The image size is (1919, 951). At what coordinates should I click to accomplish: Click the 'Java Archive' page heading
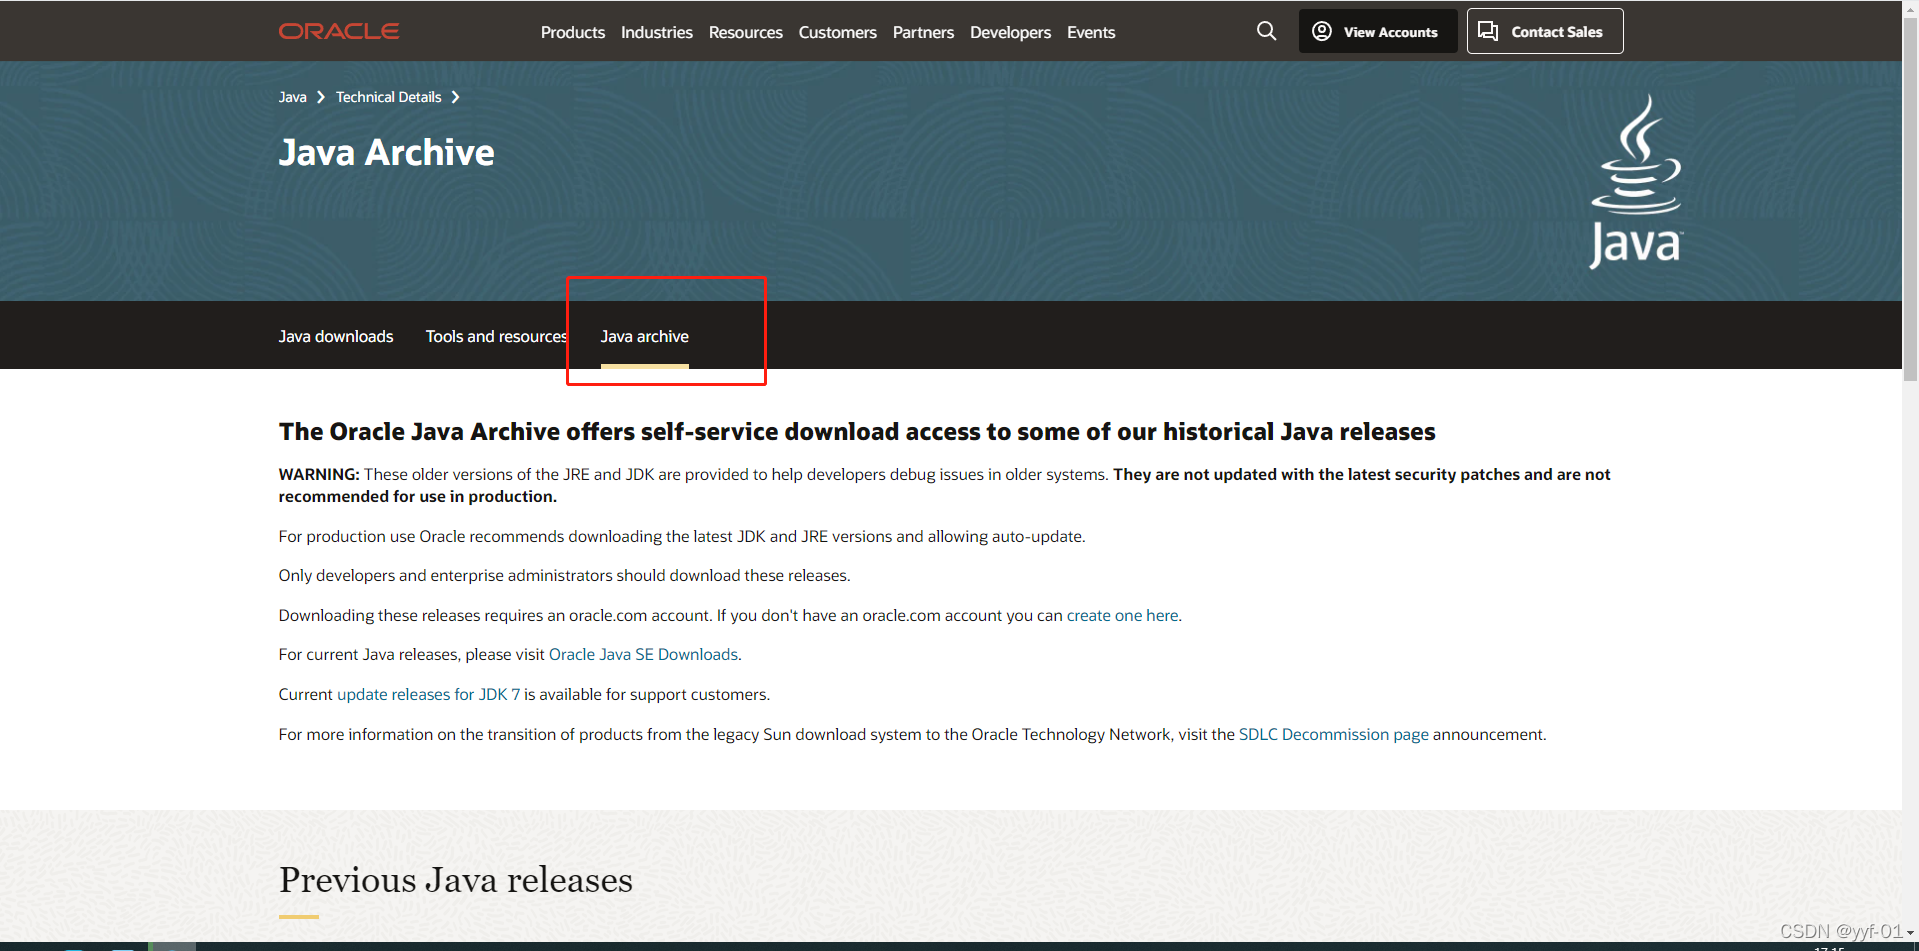(386, 152)
